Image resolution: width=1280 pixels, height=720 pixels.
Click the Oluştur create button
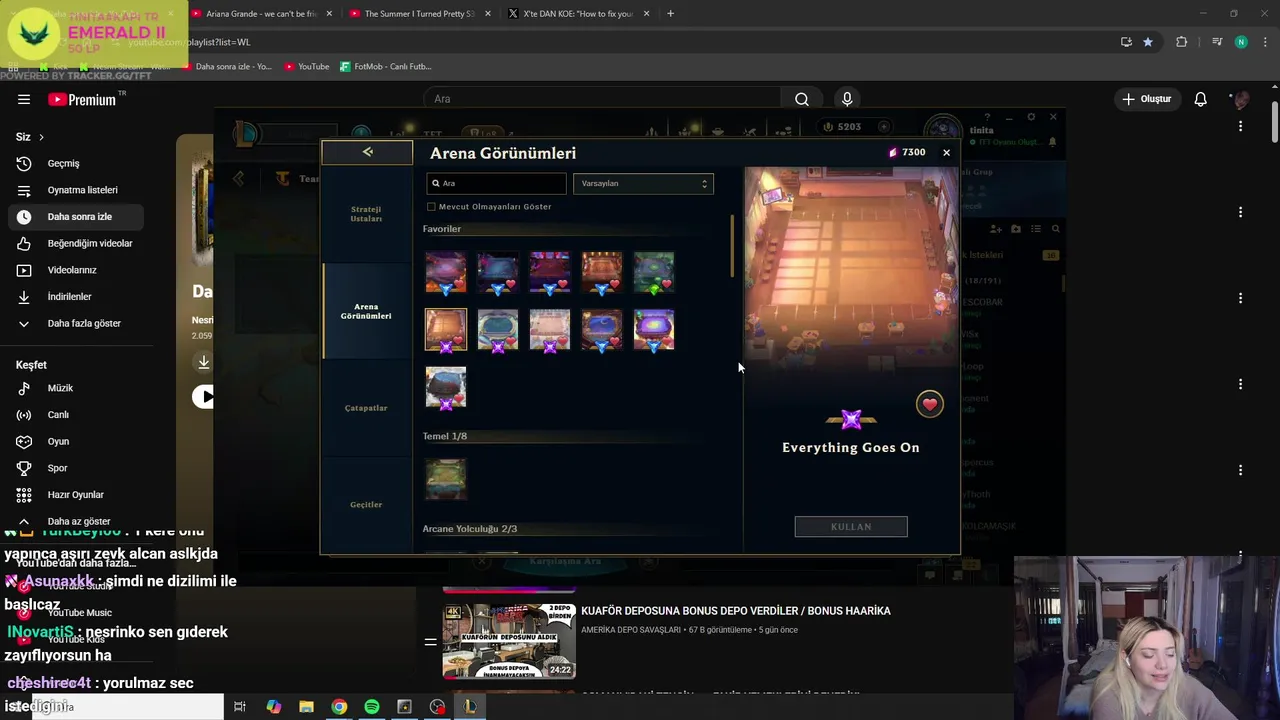[1146, 99]
